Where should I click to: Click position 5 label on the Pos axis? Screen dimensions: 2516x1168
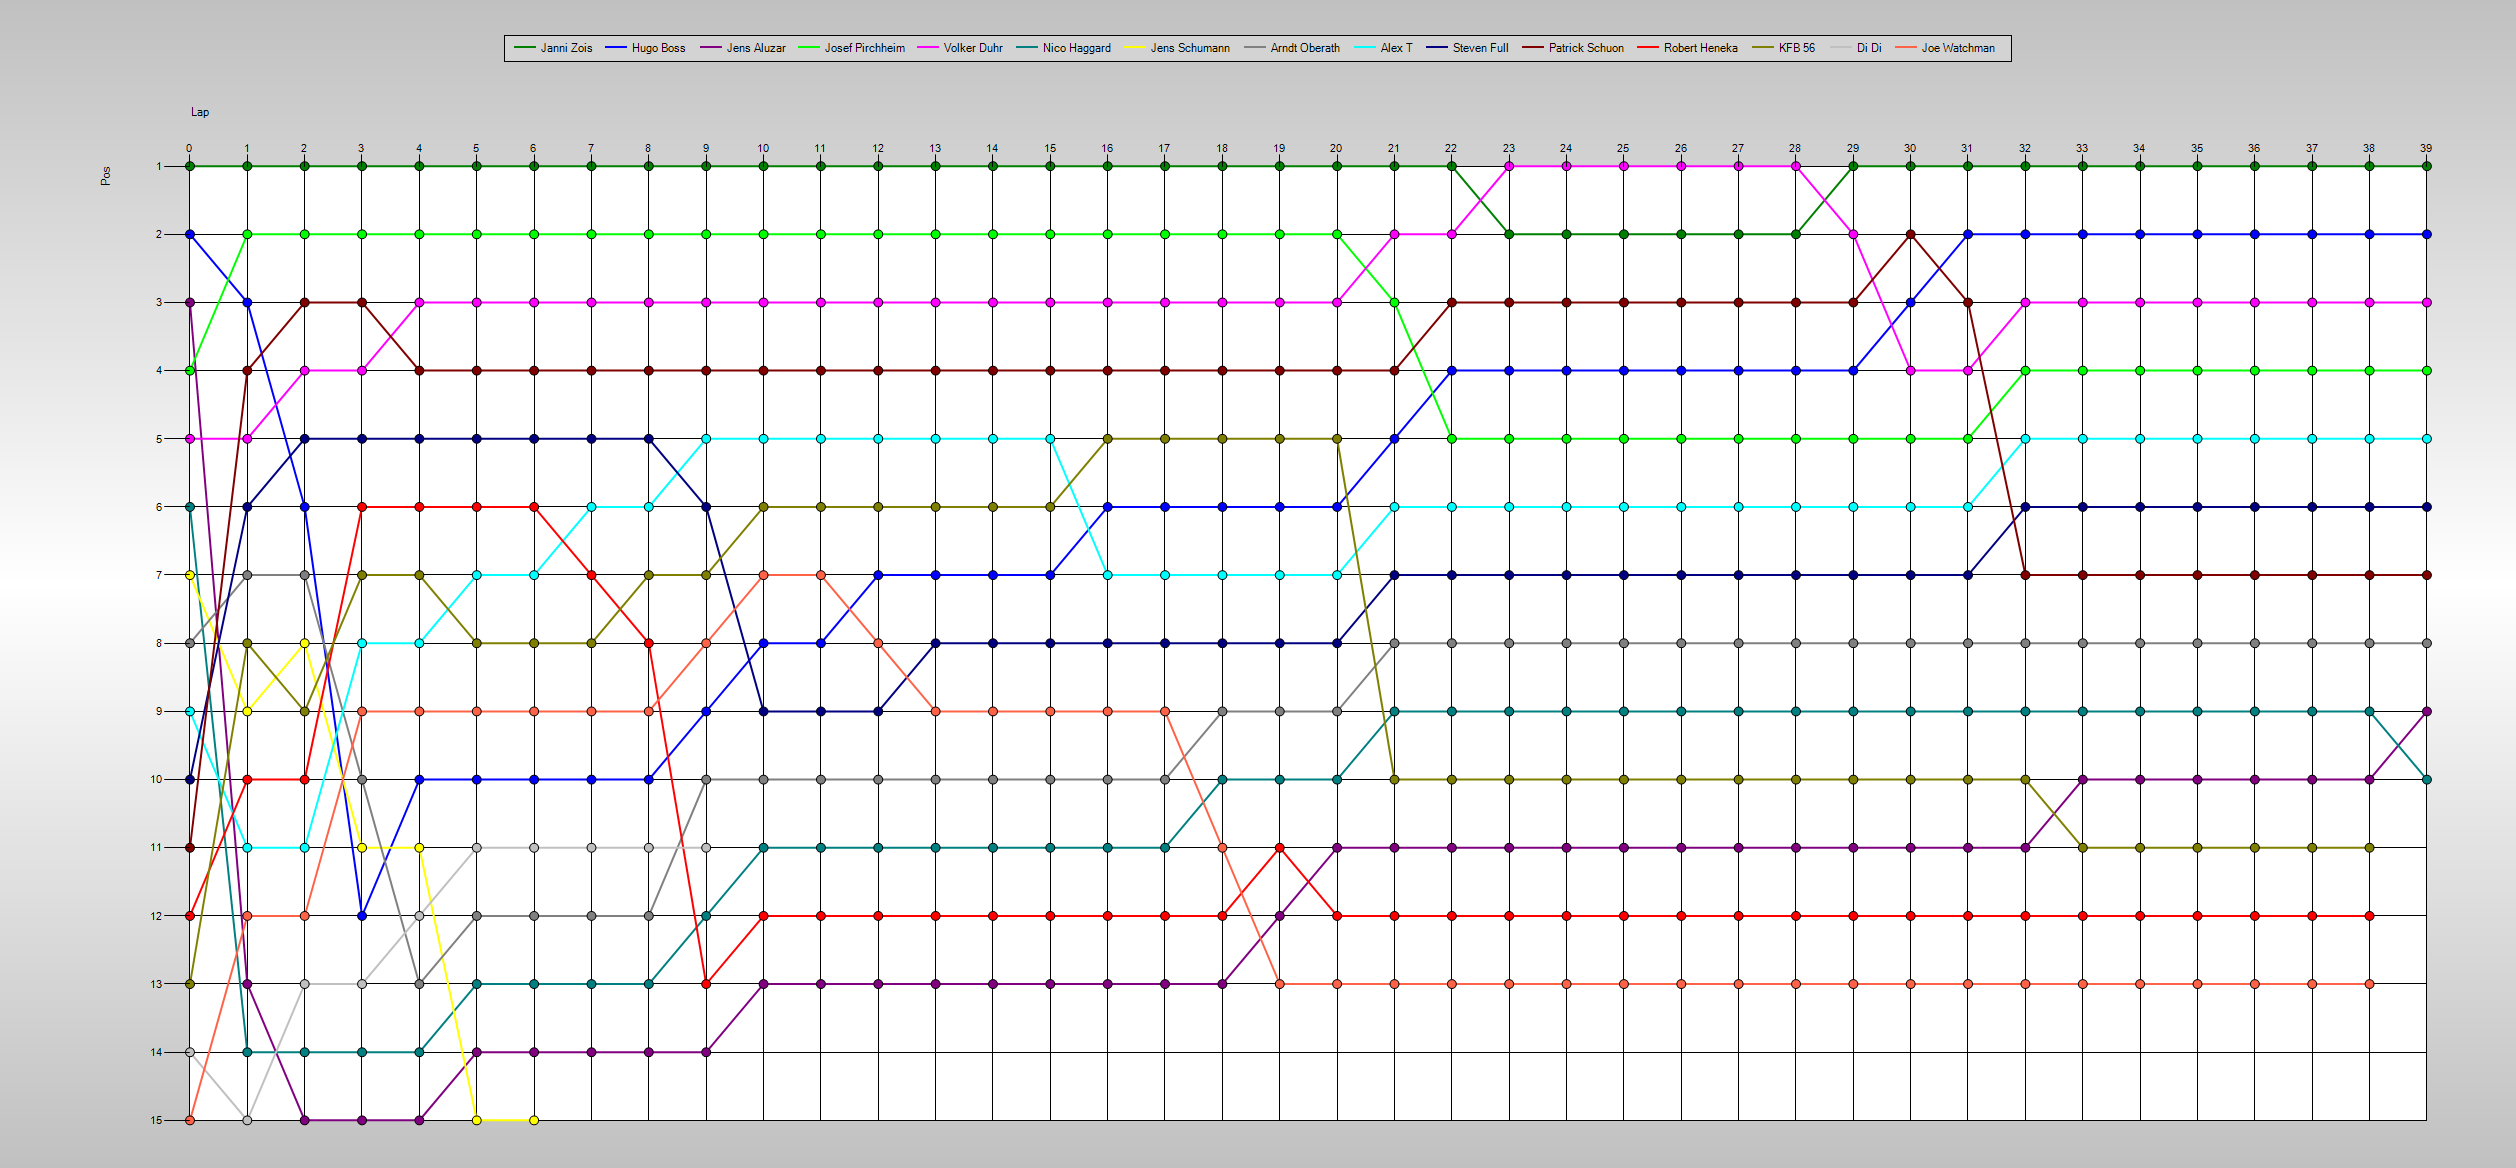(158, 439)
